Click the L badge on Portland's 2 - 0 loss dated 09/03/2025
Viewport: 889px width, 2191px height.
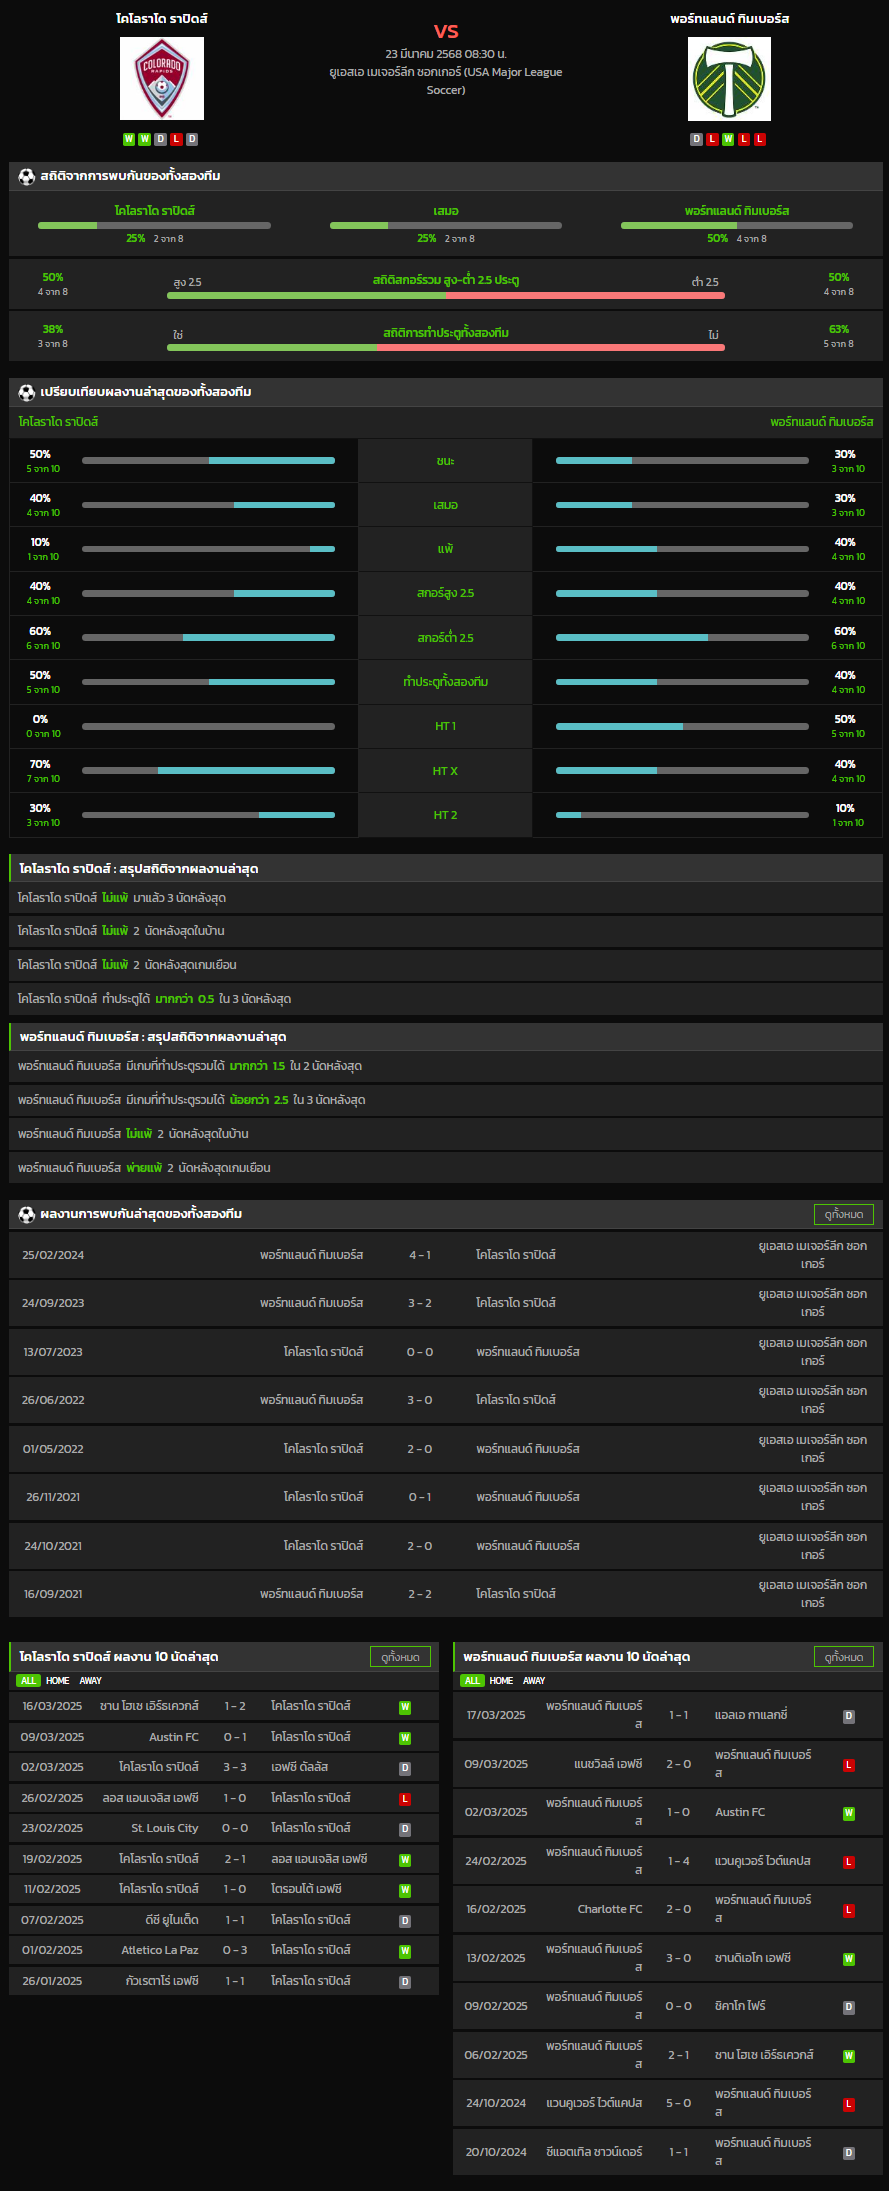tap(849, 1765)
